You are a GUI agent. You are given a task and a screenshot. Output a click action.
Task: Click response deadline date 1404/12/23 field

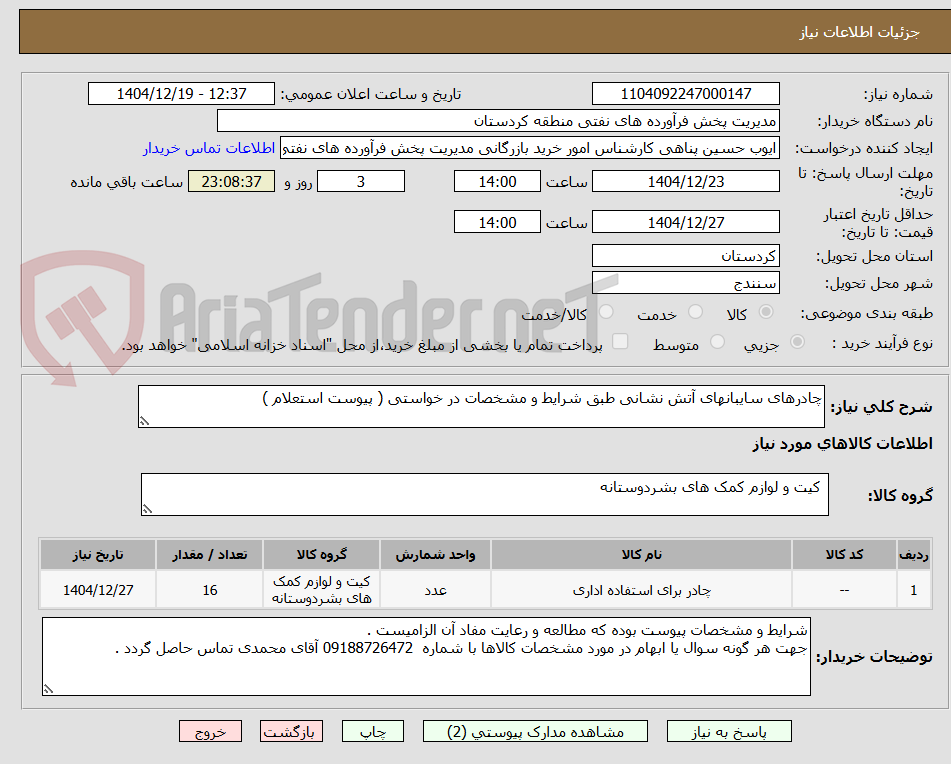(x=685, y=181)
